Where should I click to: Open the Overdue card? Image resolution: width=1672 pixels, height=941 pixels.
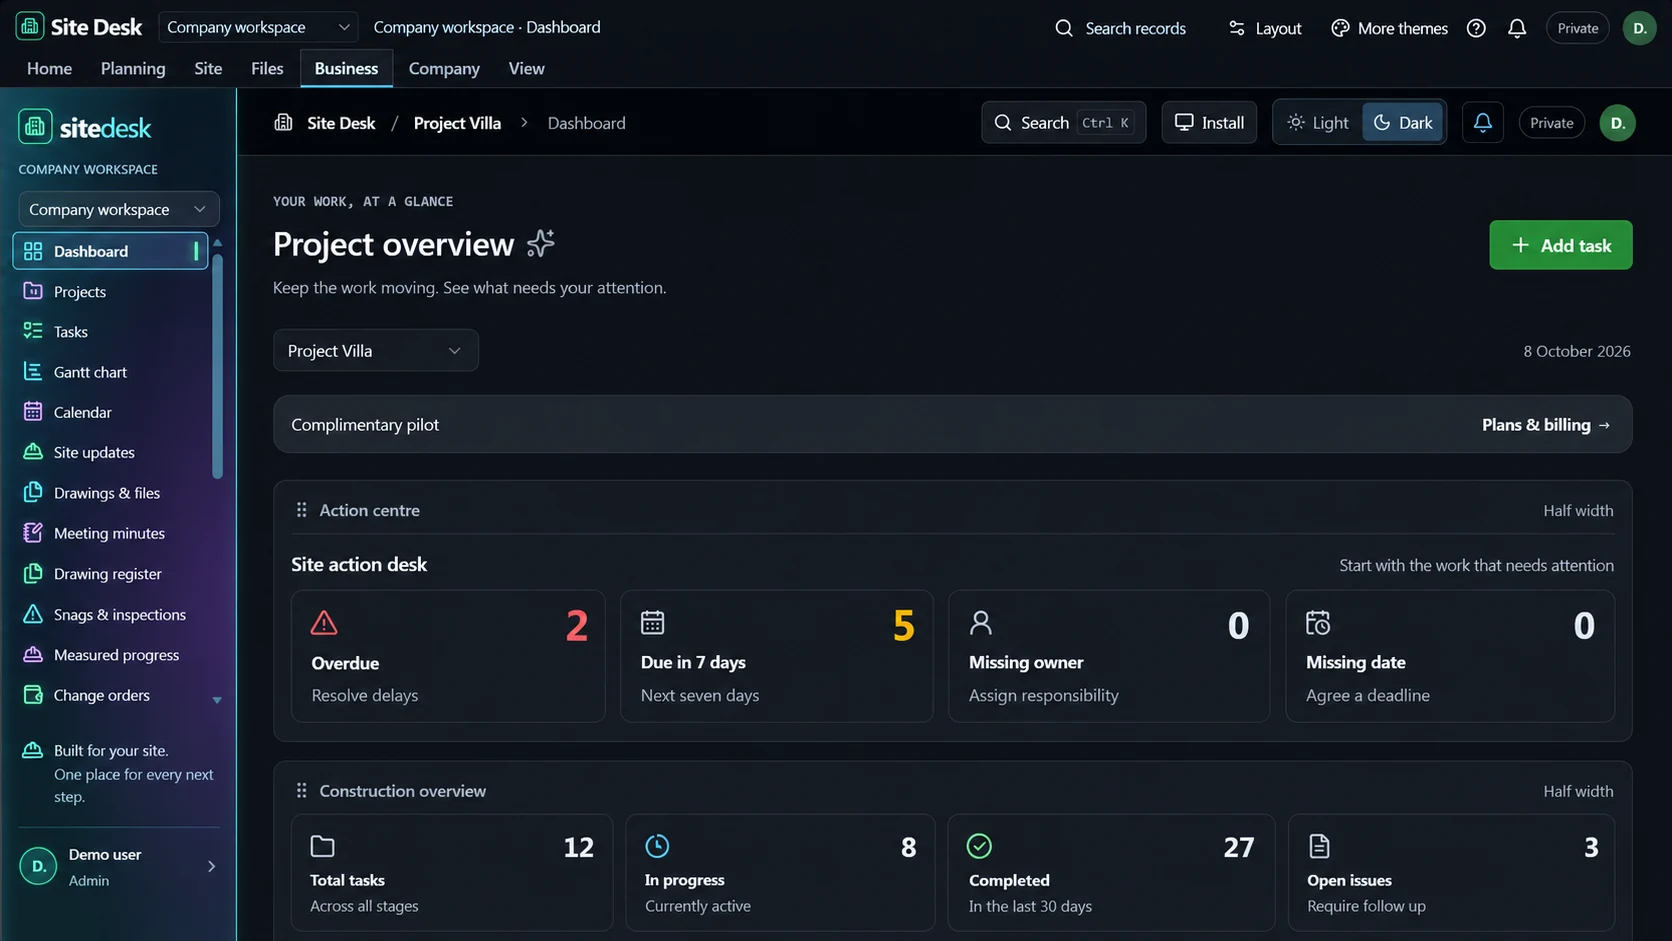pos(448,656)
